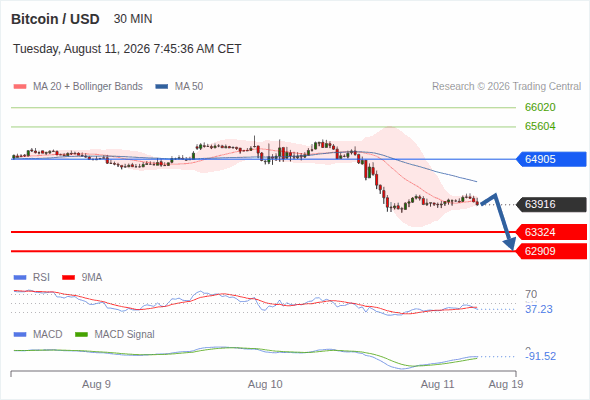
Task: Select the 30 MIN timeframe label
Action: click(x=133, y=19)
